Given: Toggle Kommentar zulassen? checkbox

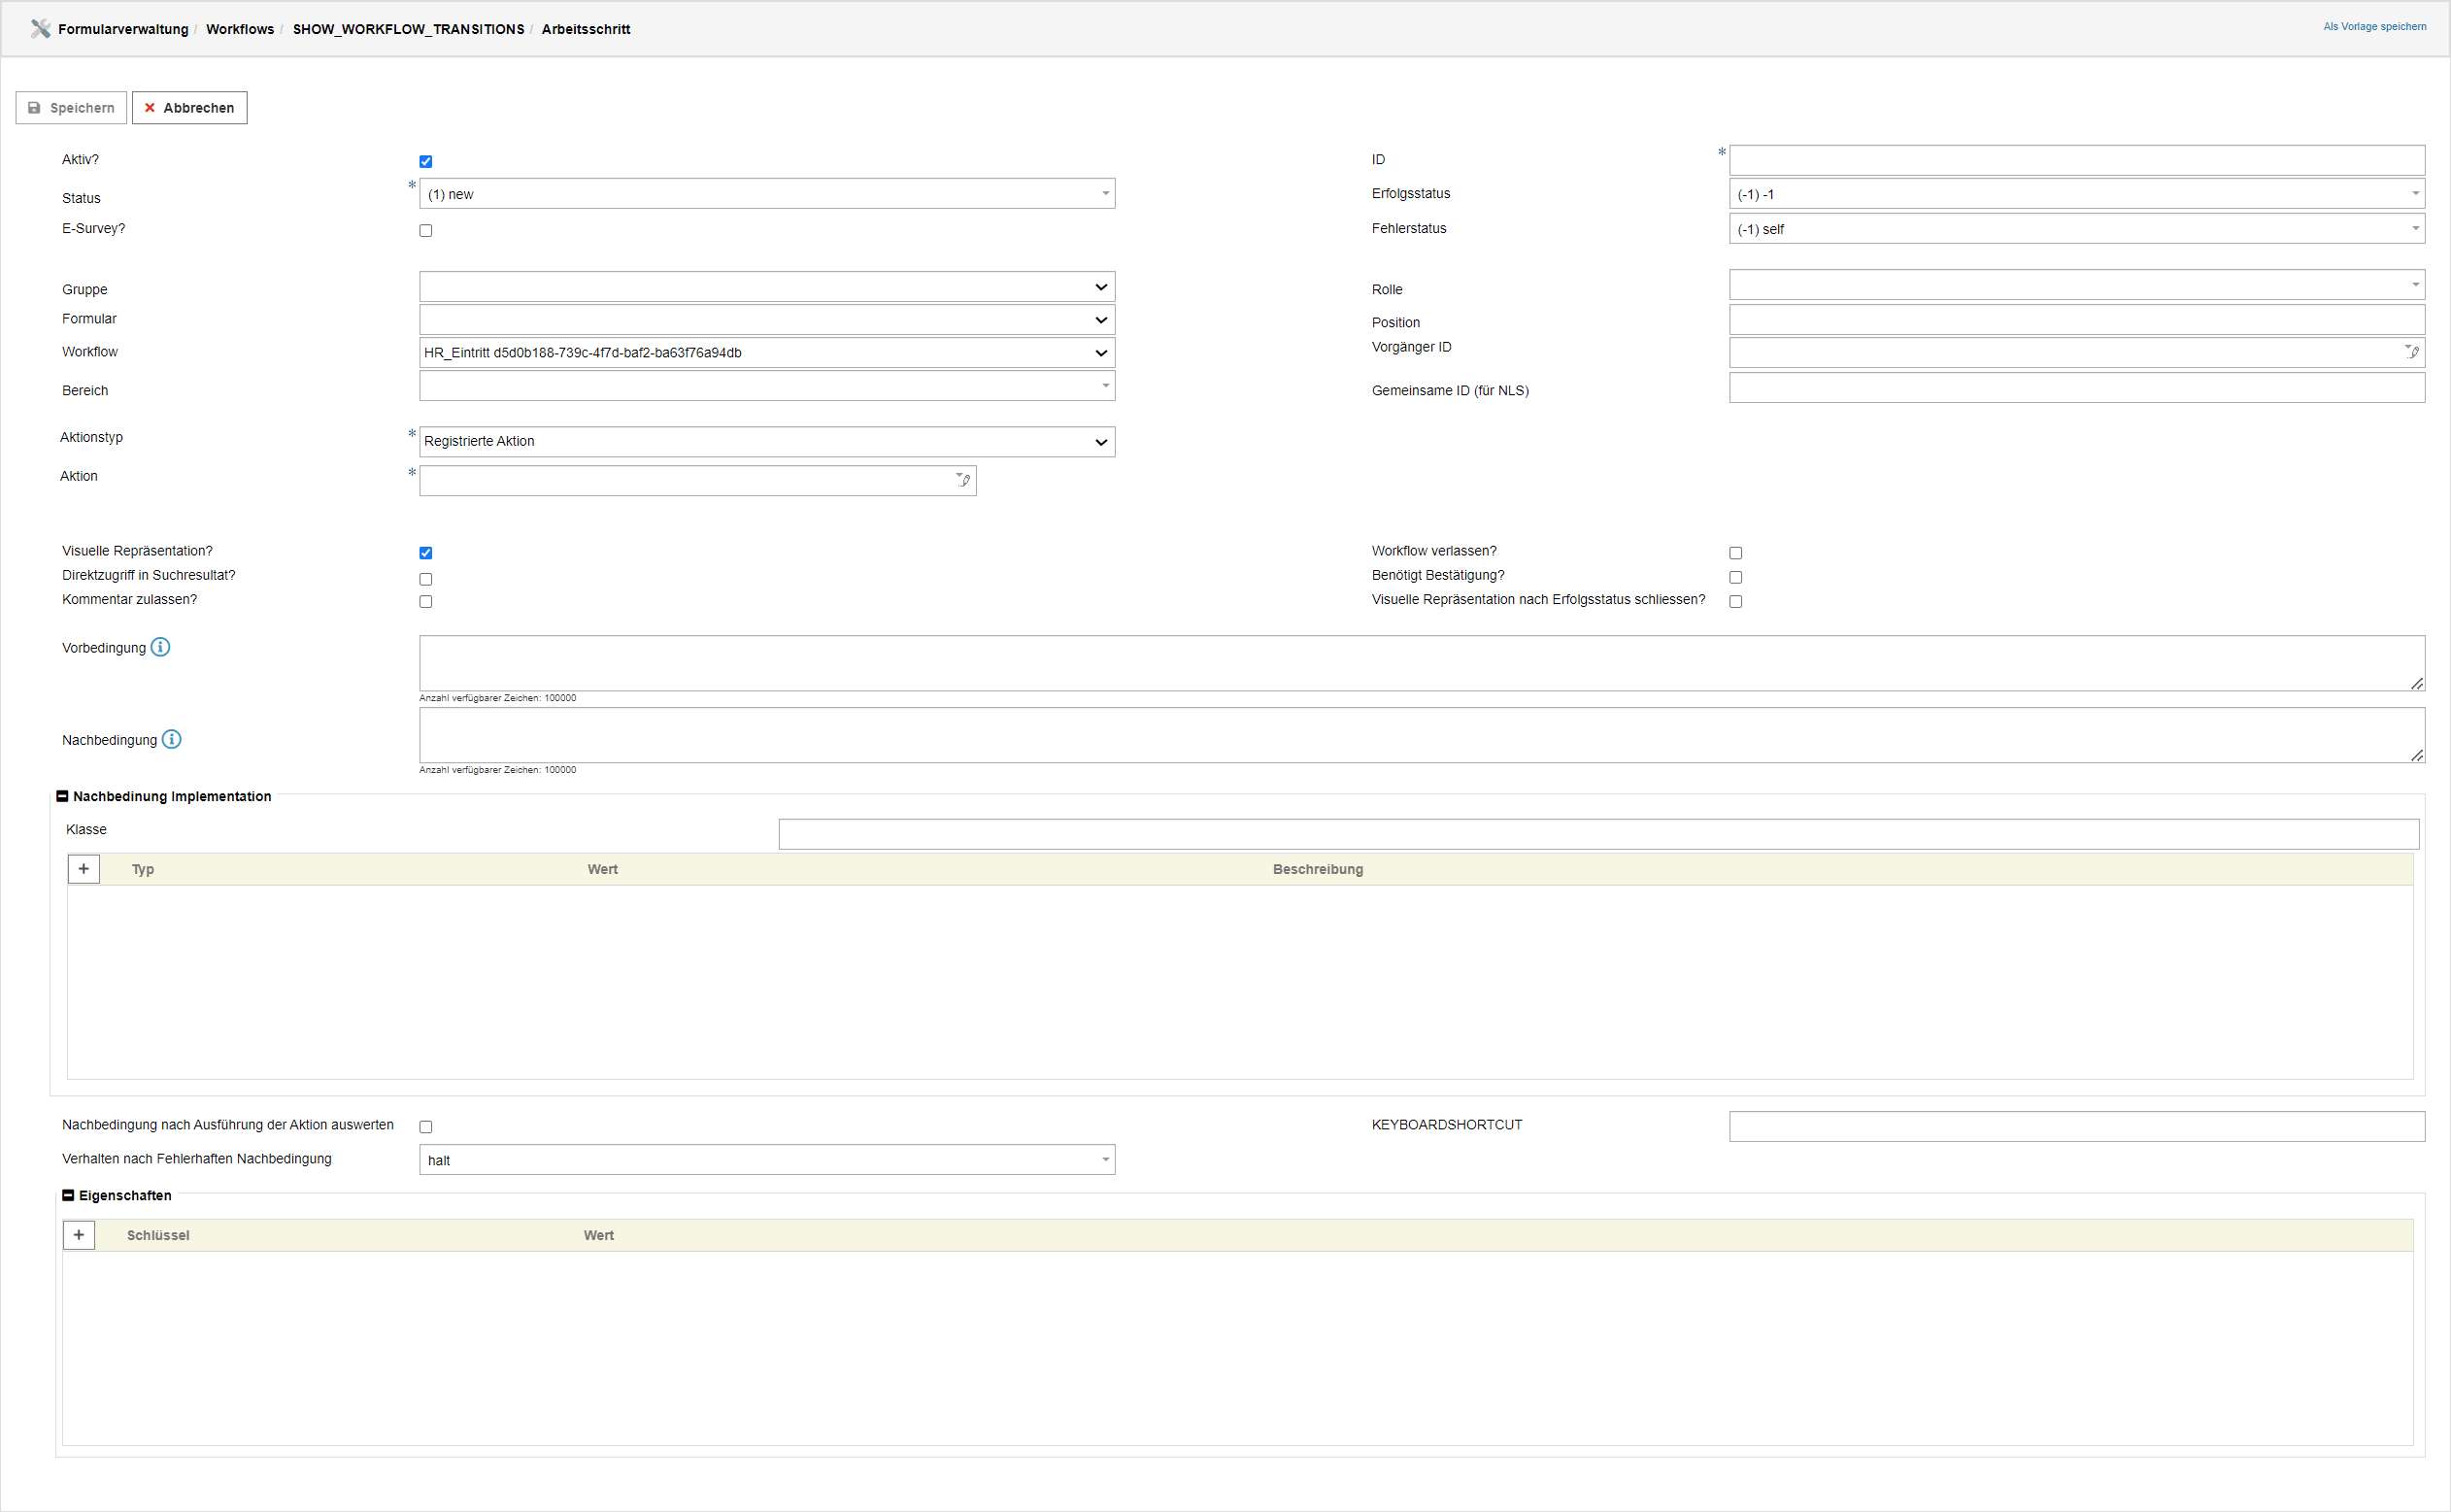Looking at the screenshot, I should coord(426,601).
